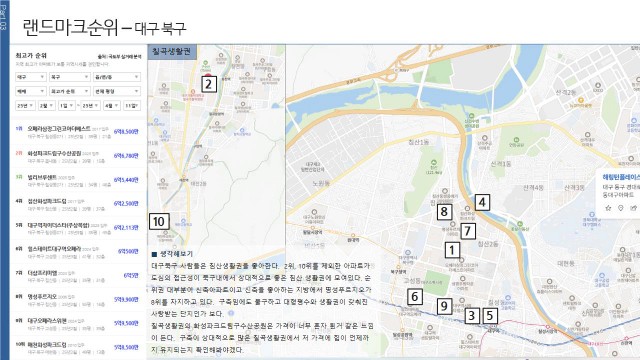This screenshot has height=360, width=640.
Task: Open the 최고가 순위 sort dropdown
Action: coord(69,91)
